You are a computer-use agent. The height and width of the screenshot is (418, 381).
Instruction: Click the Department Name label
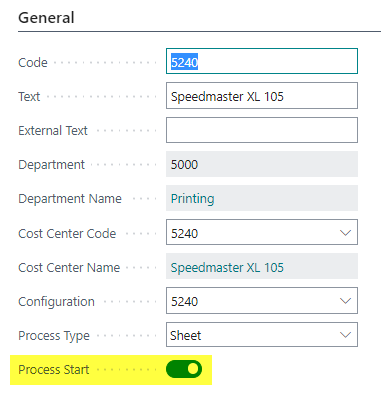(70, 199)
